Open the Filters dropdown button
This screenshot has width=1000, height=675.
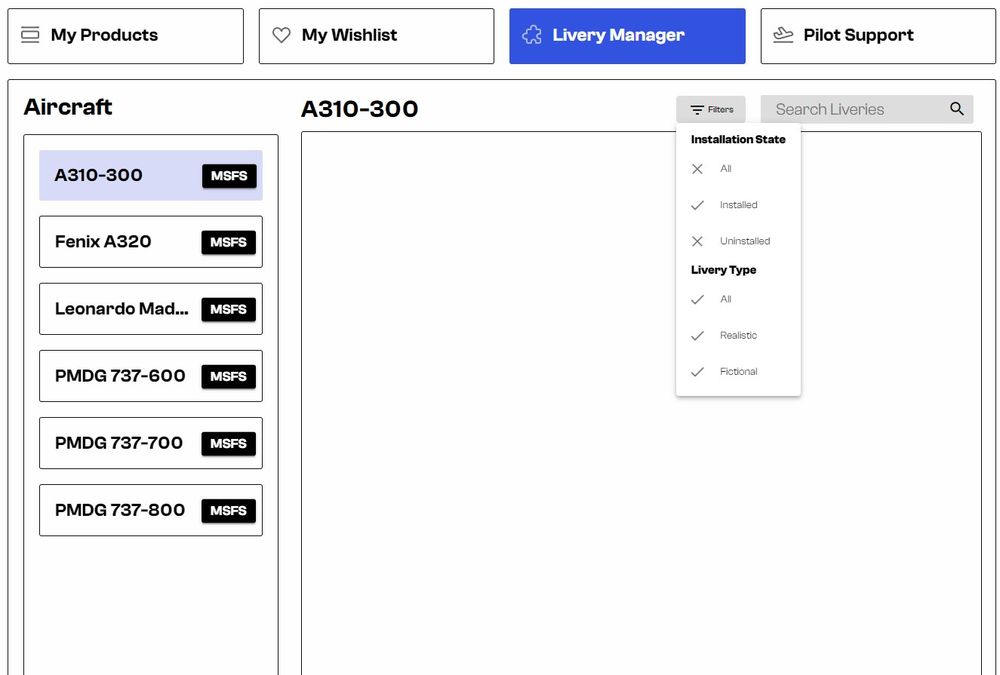(711, 110)
